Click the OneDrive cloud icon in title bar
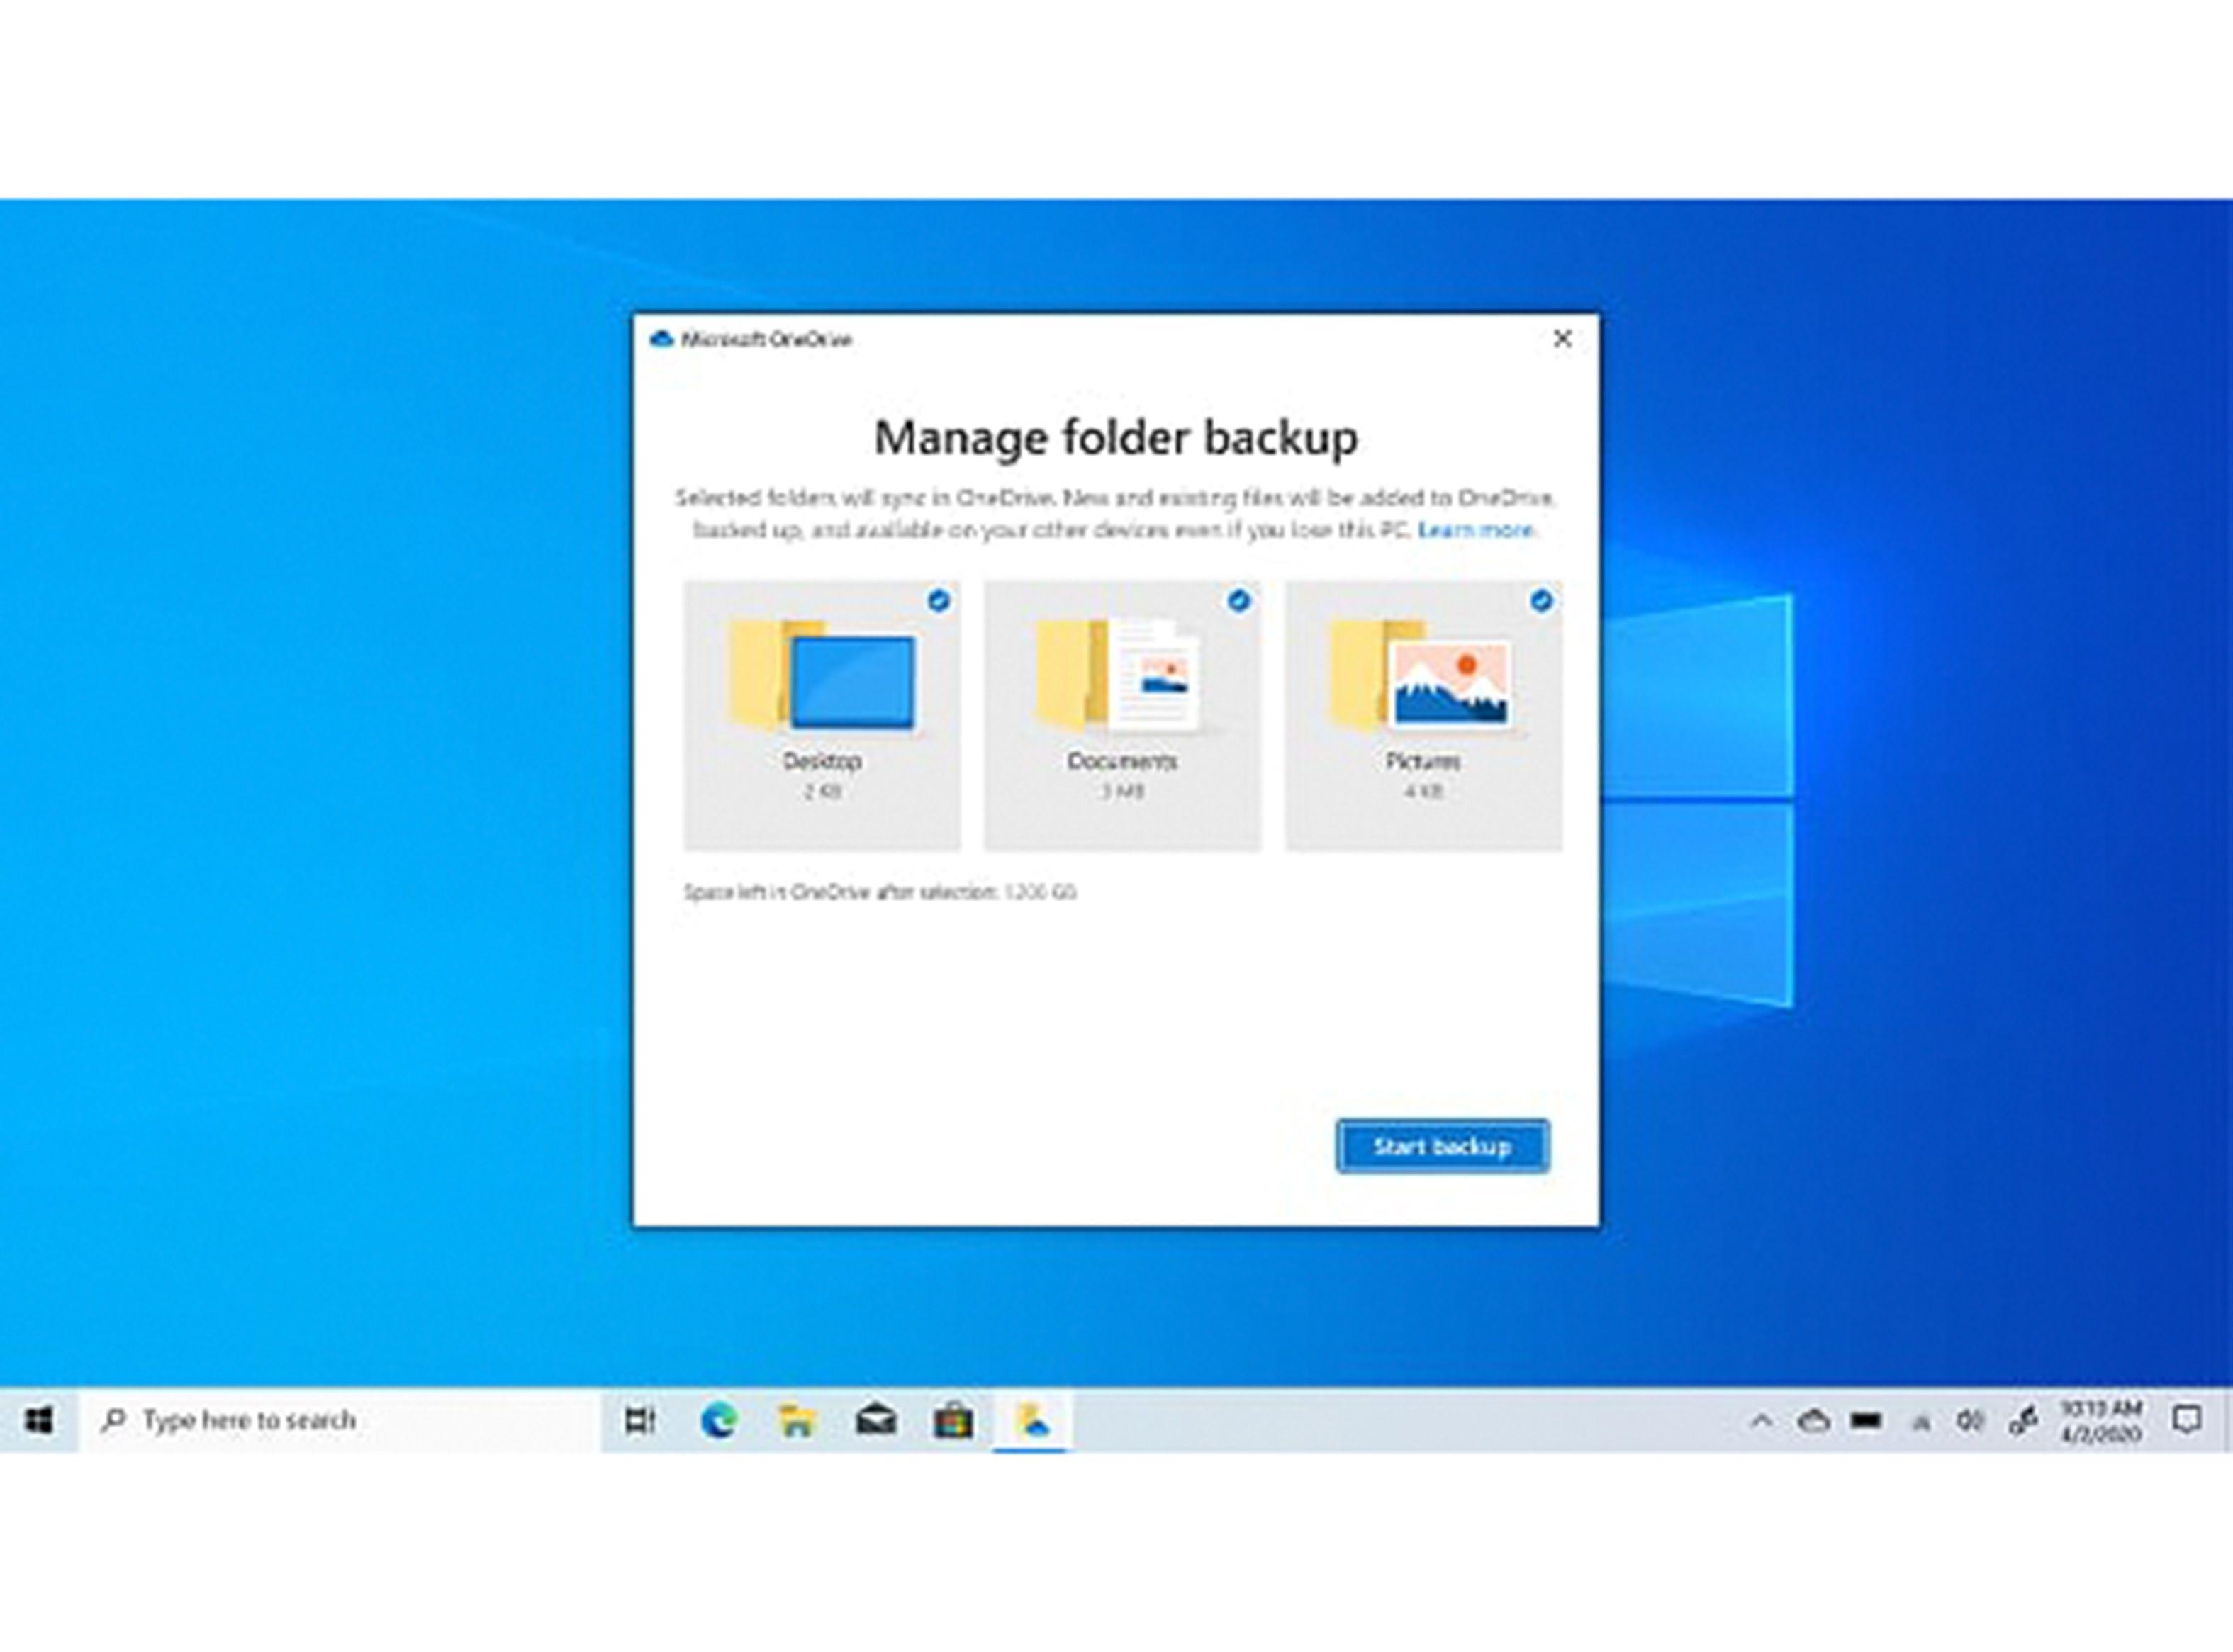 click(x=661, y=339)
